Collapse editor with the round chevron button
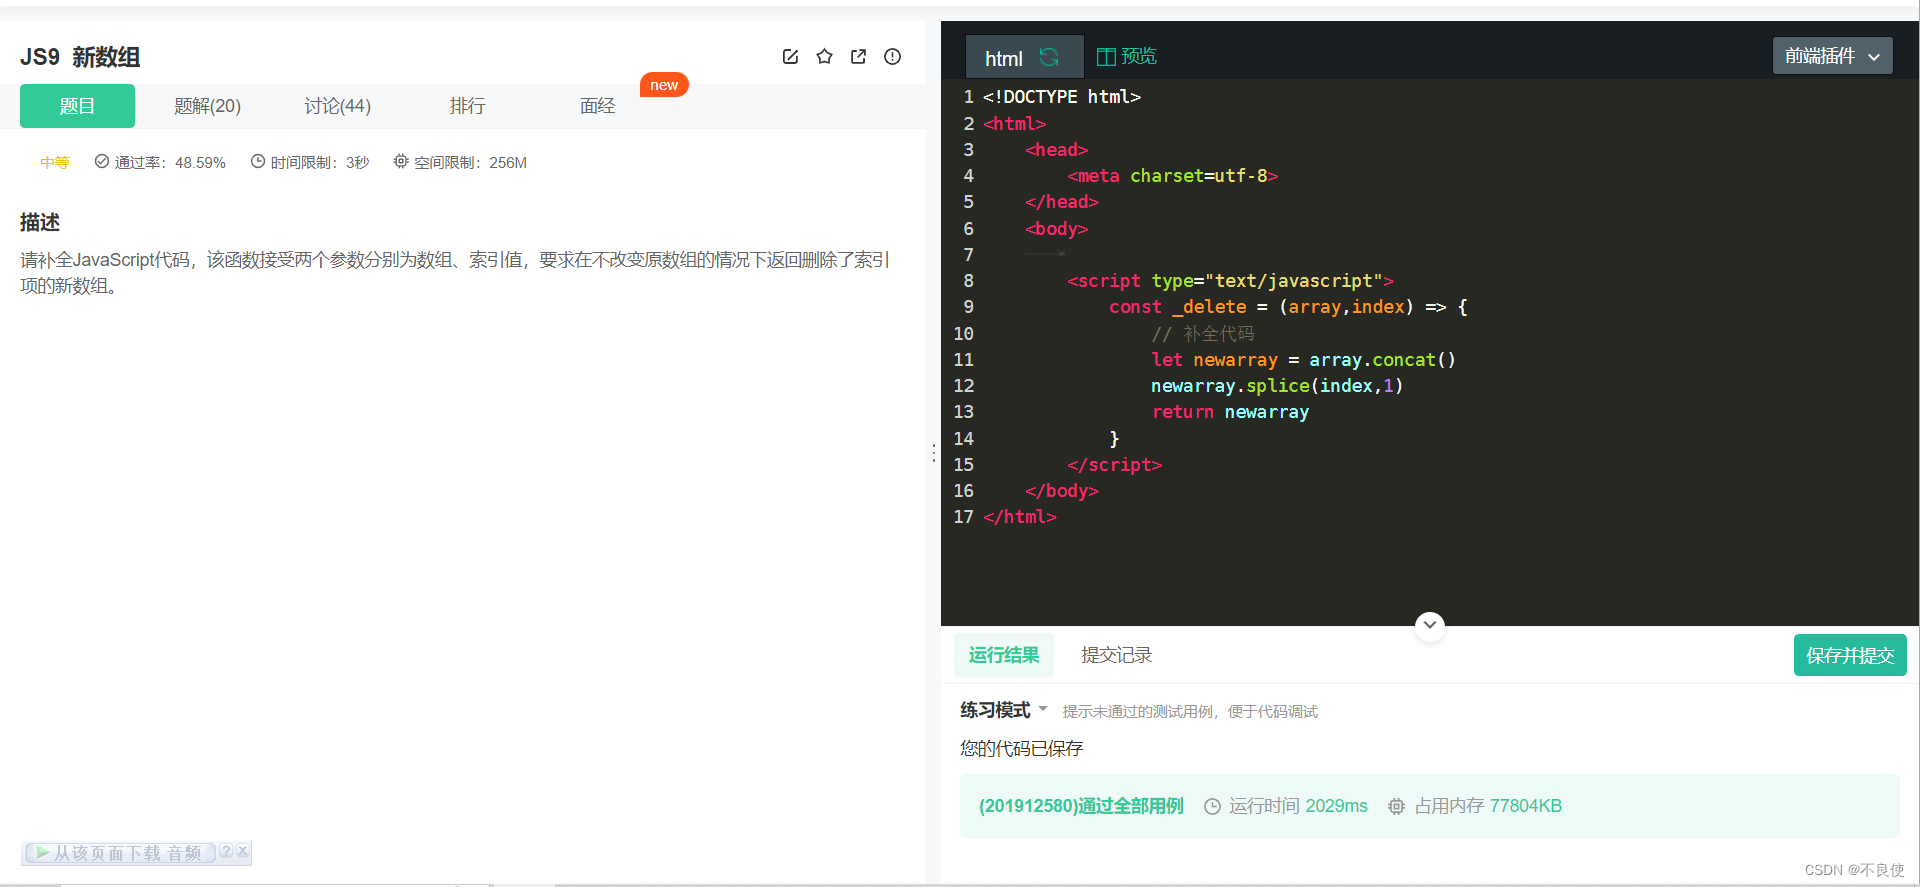The width and height of the screenshot is (1920, 887). click(x=1430, y=625)
